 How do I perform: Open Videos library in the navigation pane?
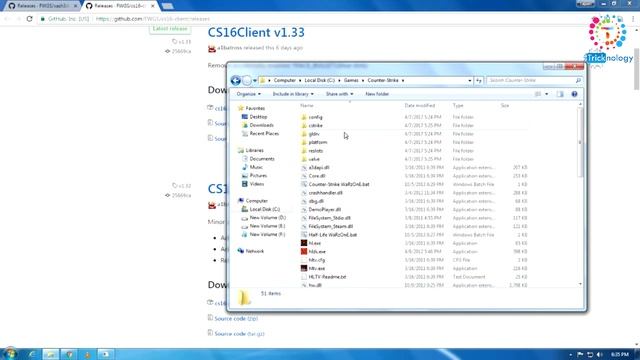point(253,184)
